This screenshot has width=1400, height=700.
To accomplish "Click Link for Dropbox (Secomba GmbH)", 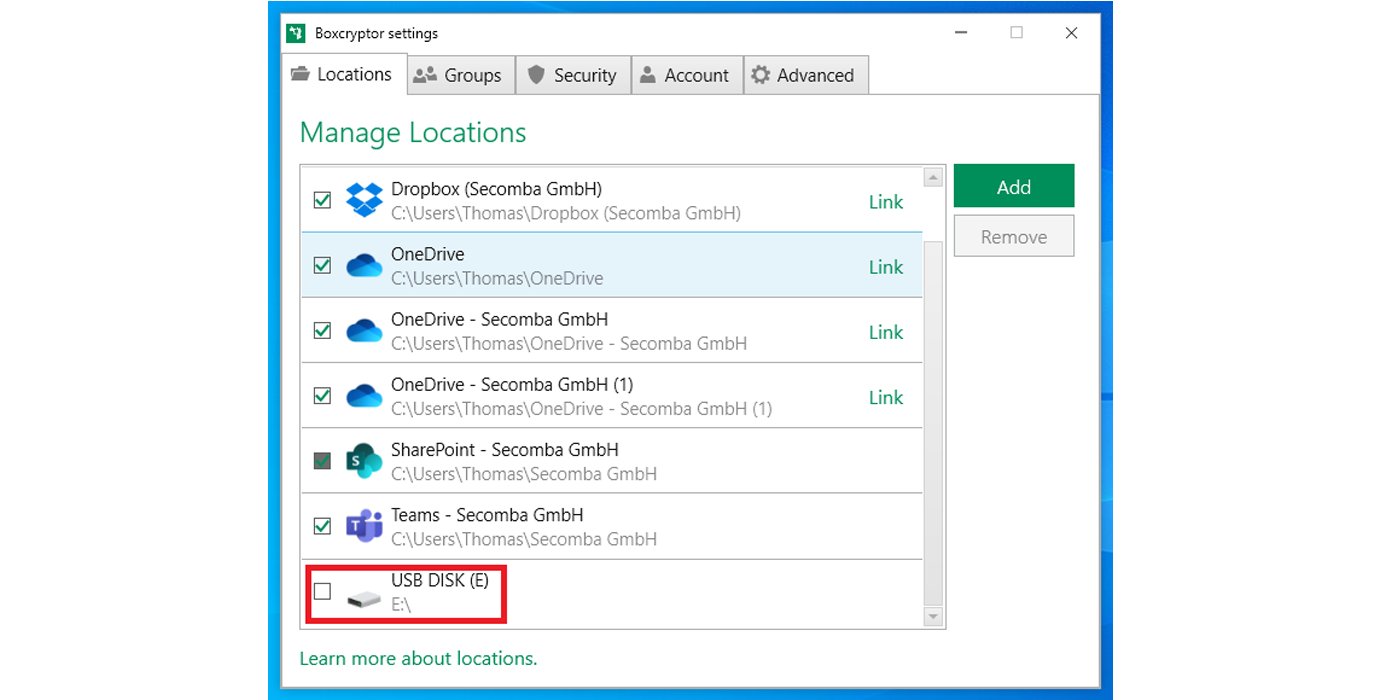I will pos(885,202).
